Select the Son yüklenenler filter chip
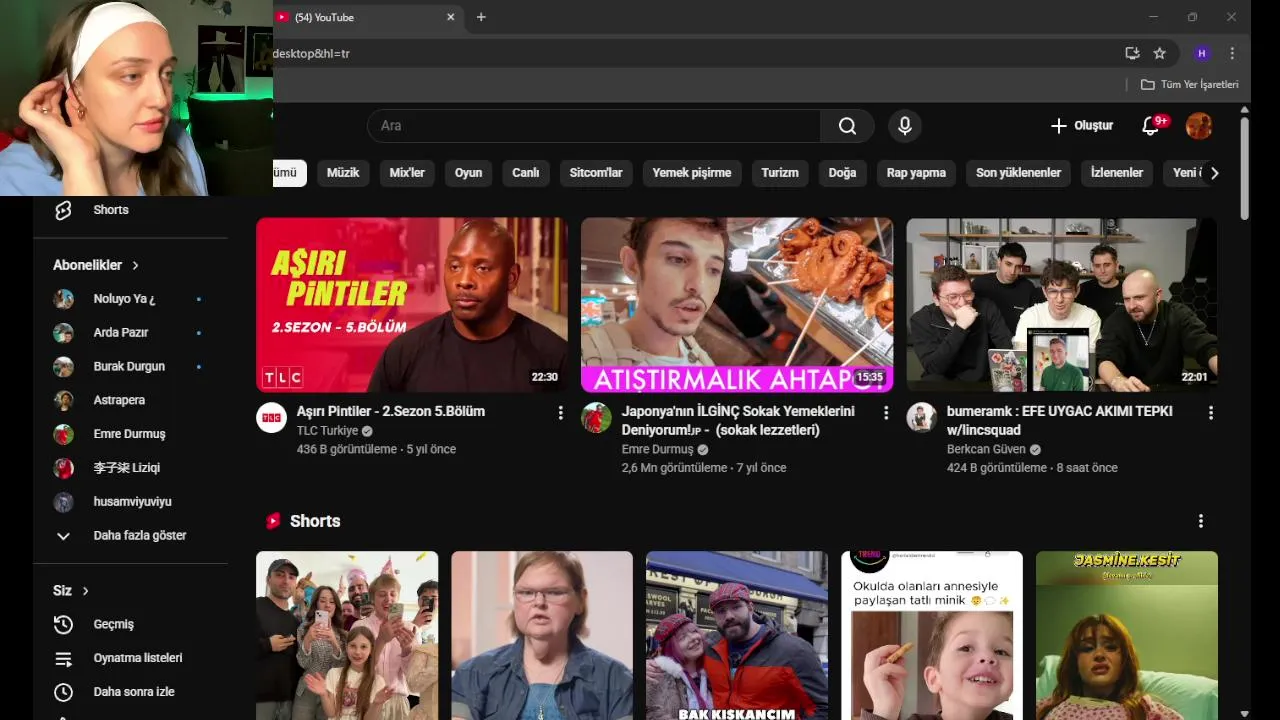This screenshot has width=1280, height=720. [x=1018, y=173]
